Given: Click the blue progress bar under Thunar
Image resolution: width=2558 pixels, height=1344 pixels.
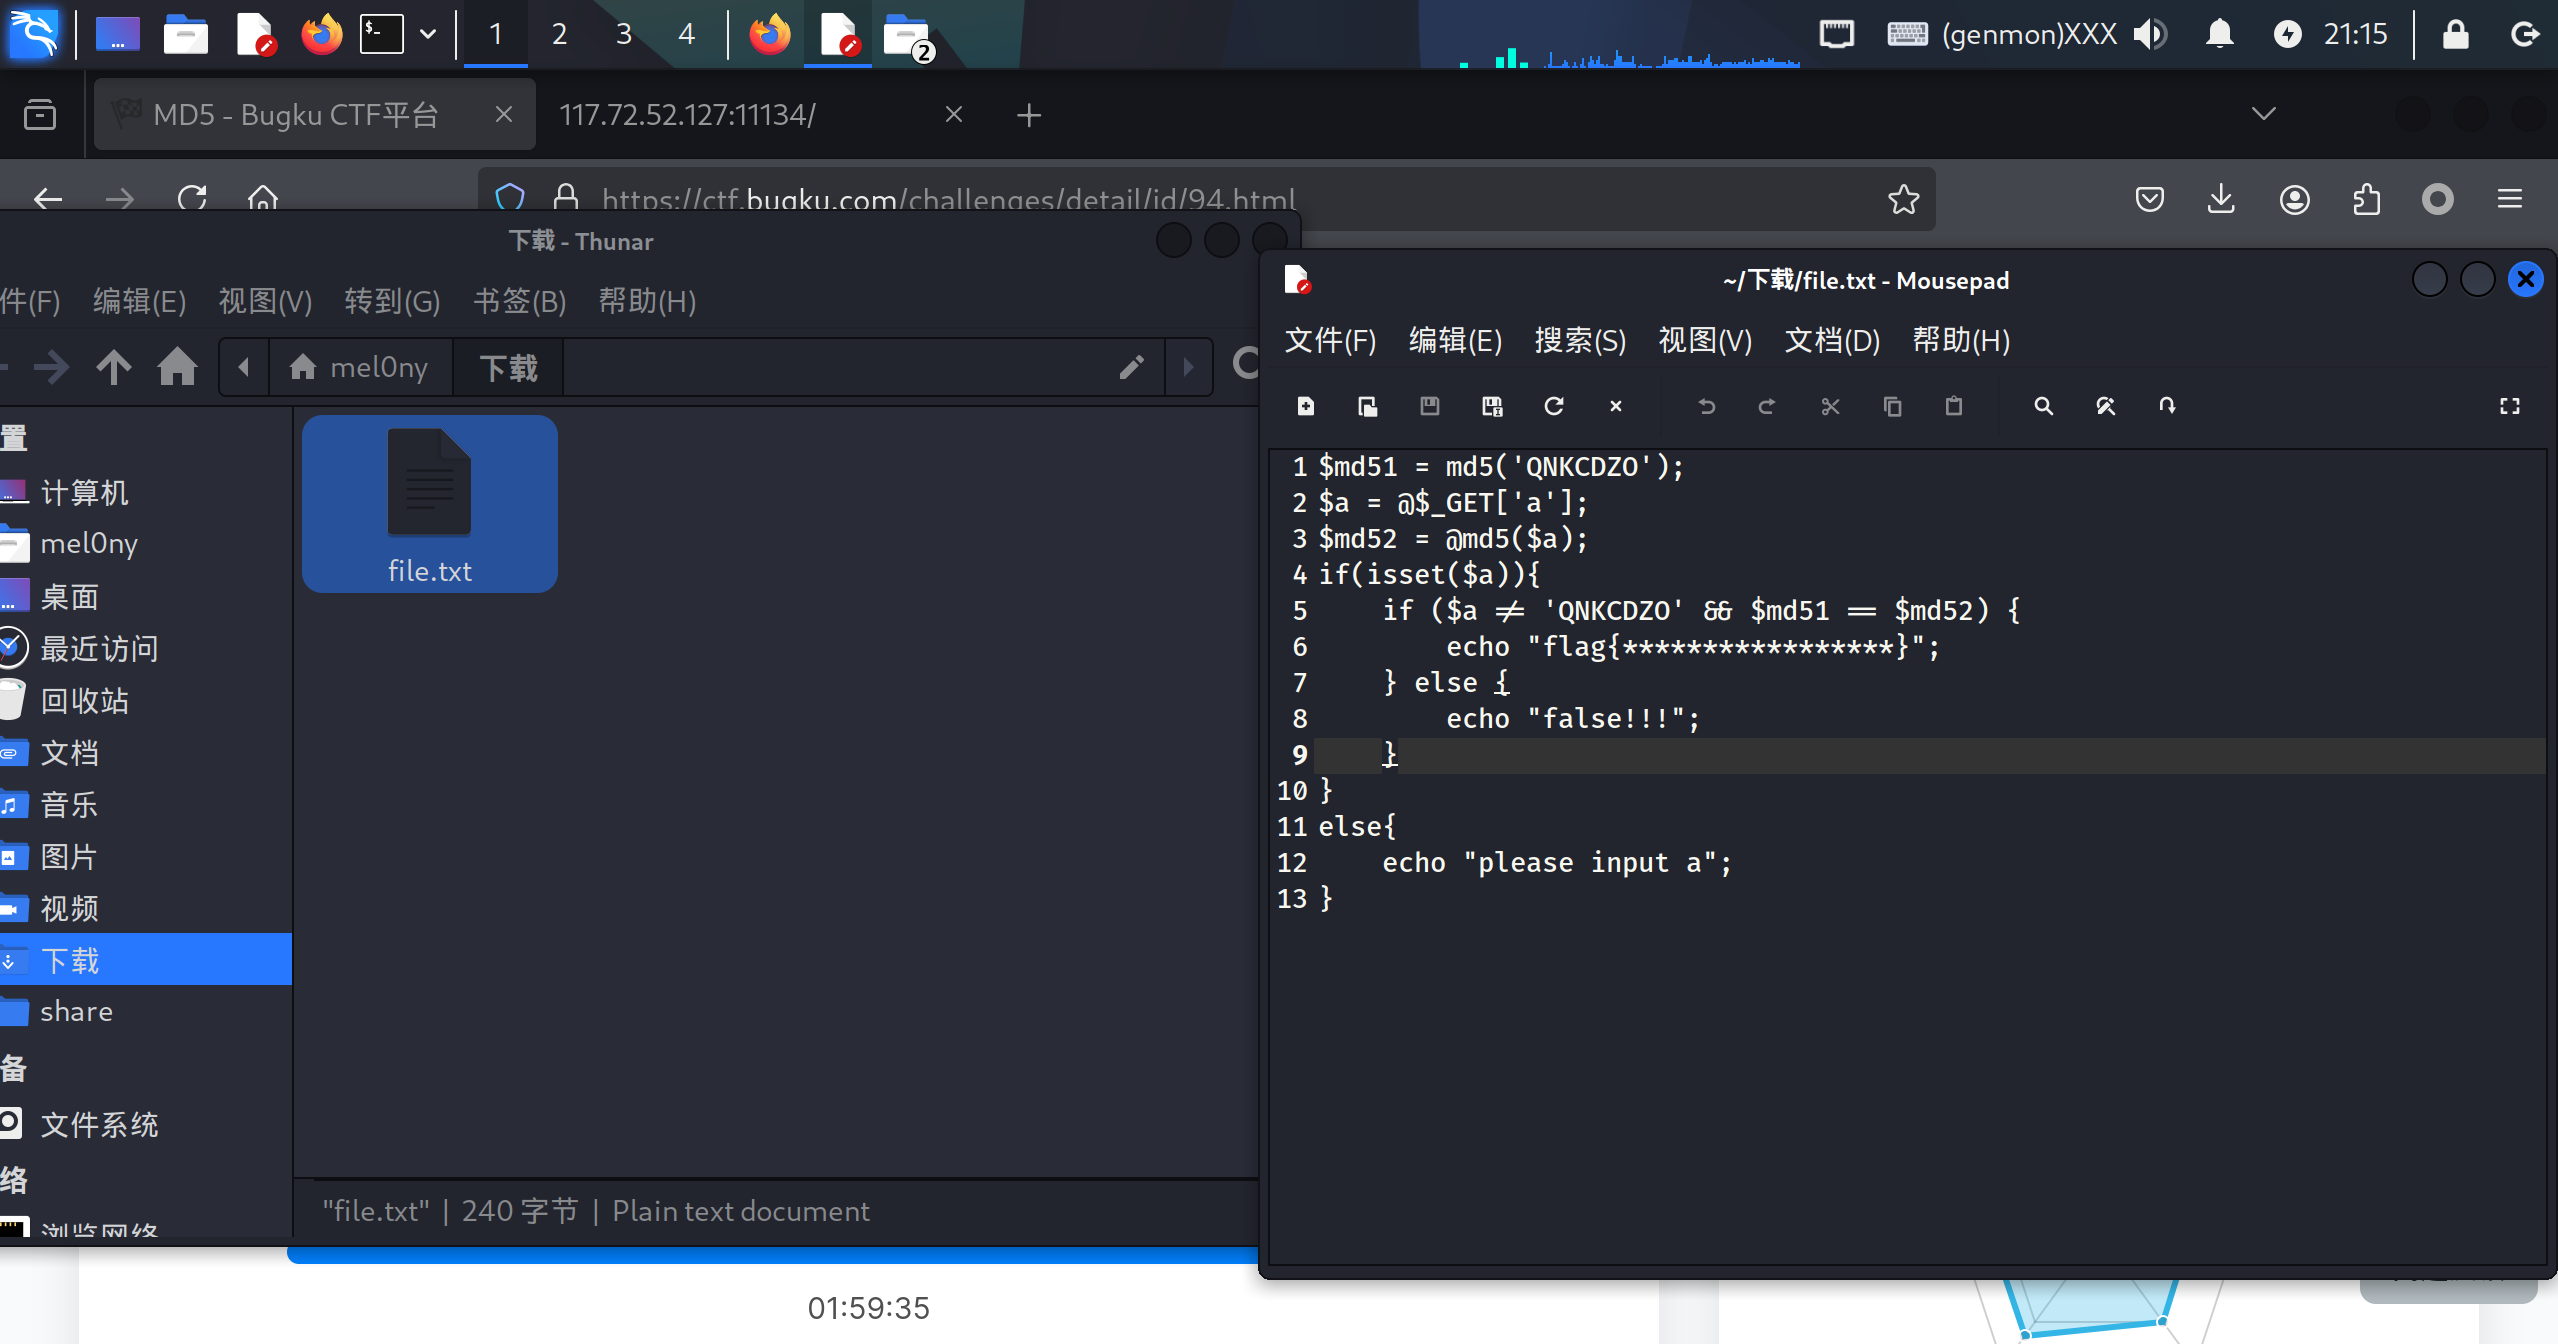Looking at the screenshot, I should click(x=770, y=1255).
